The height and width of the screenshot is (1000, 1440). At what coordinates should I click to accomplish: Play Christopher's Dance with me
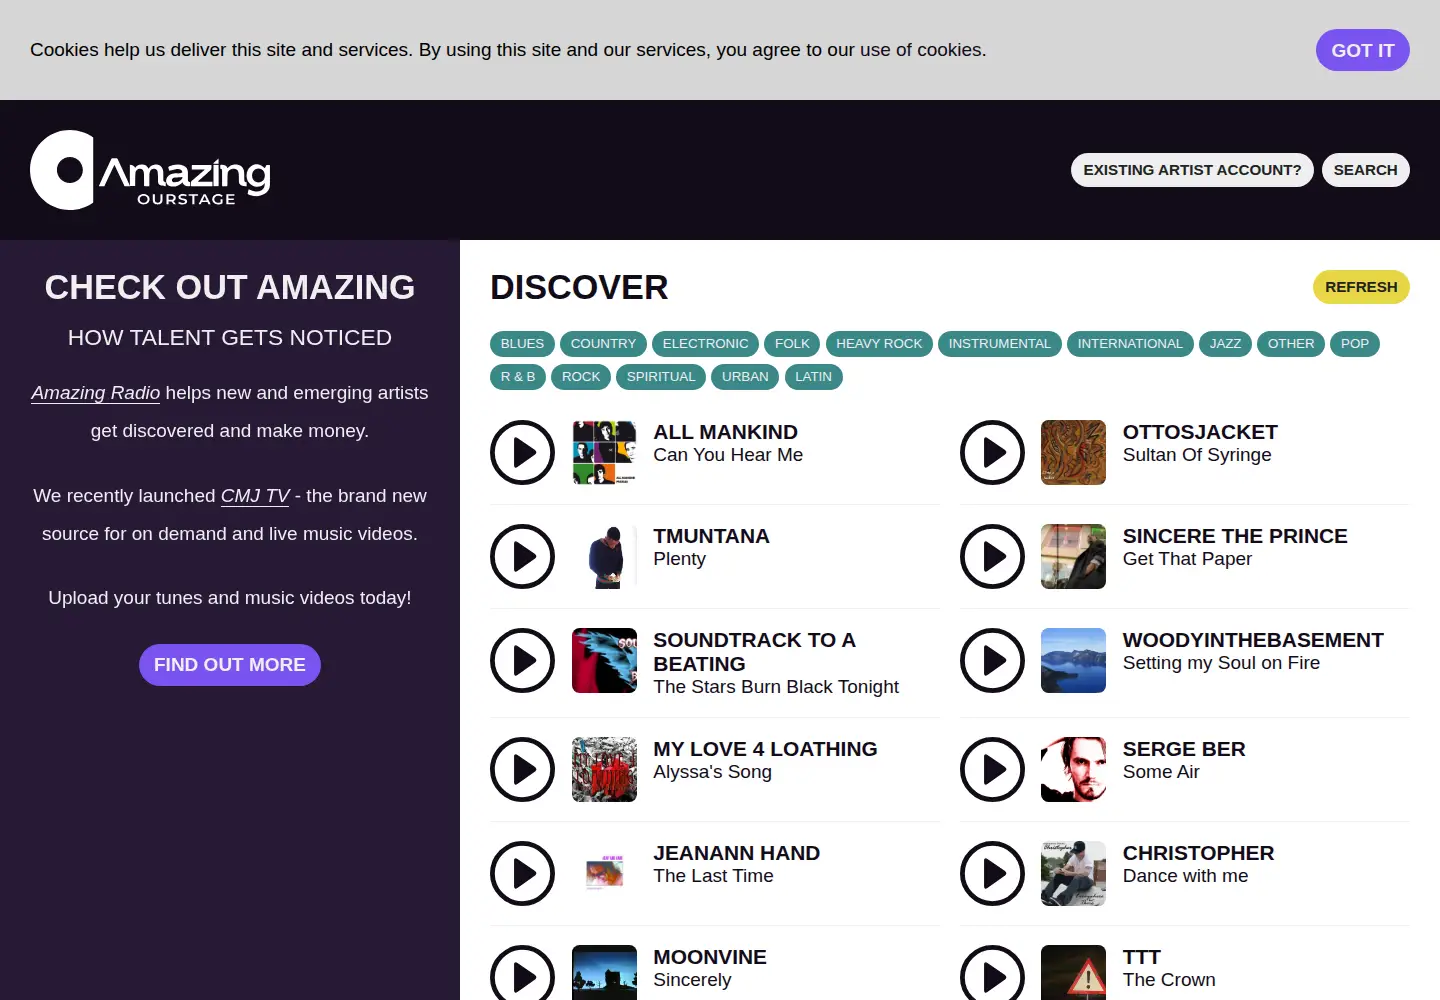pyautogui.click(x=992, y=873)
